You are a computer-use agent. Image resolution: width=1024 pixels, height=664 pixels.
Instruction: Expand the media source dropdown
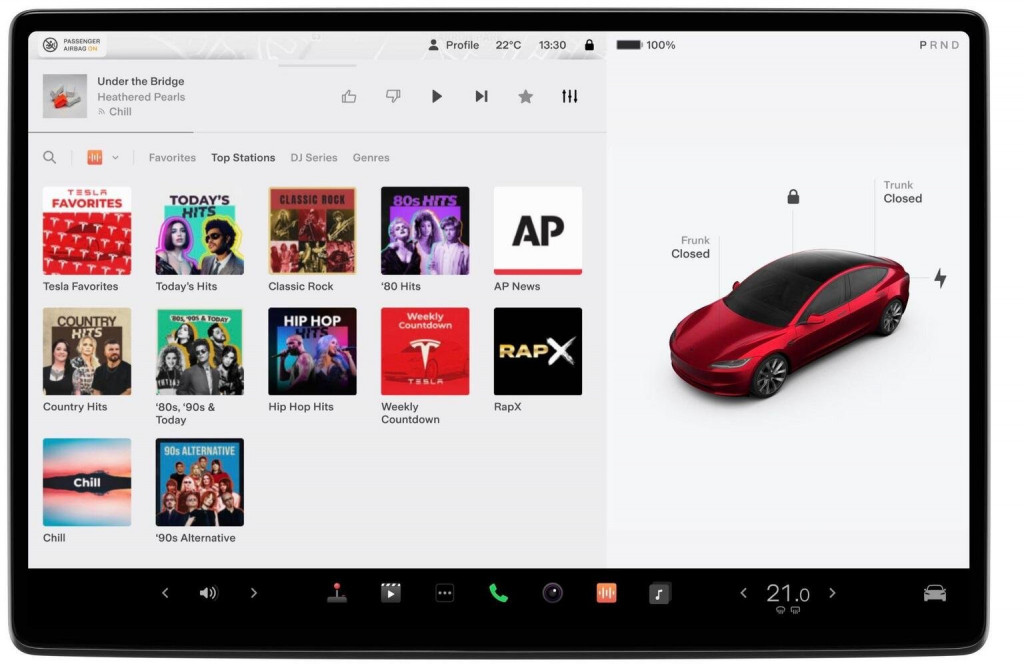pyautogui.click(x=103, y=158)
